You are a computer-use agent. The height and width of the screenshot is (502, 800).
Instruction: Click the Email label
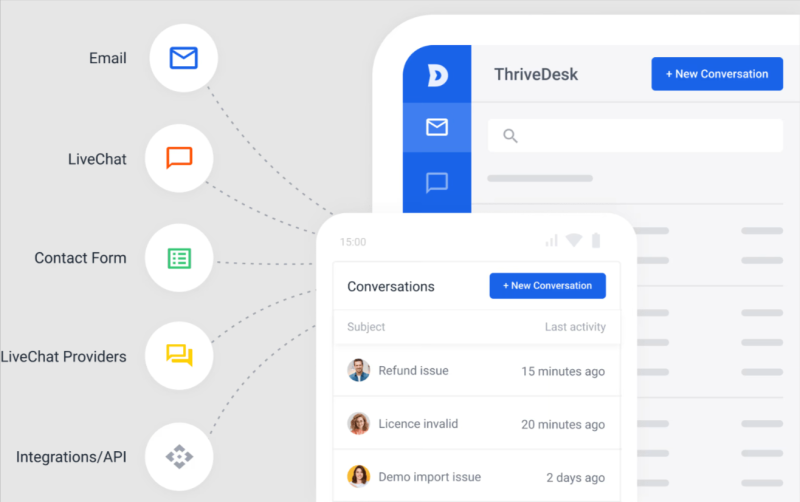108,58
